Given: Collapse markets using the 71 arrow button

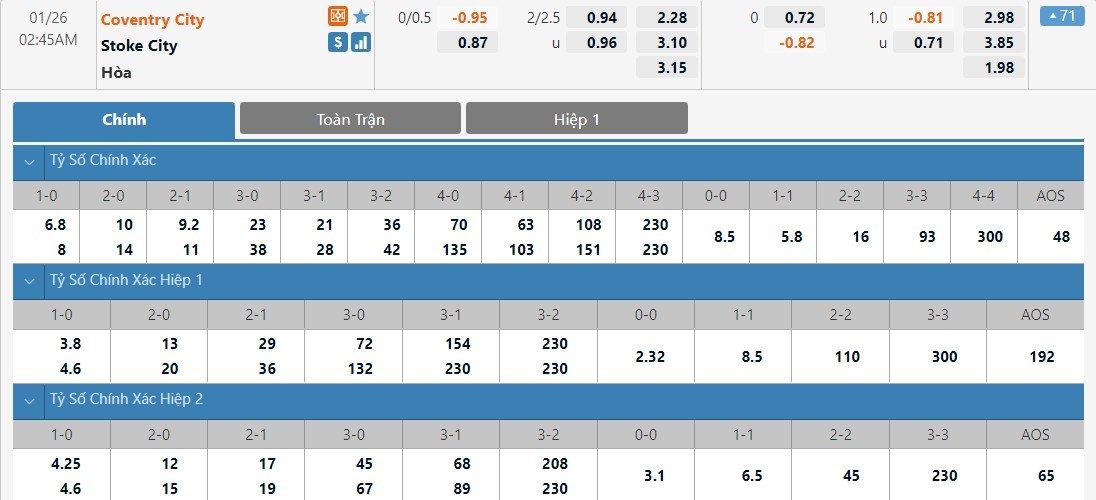Looking at the screenshot, I should [1063, 16].
